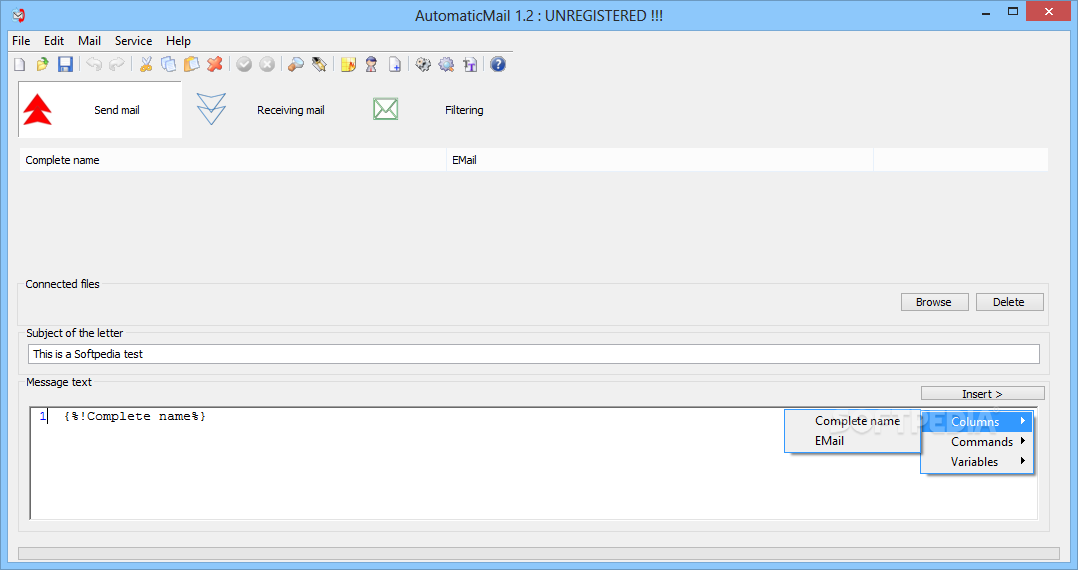Switch to the Send mail tab
Image resolution: width=1078 pixels, height=570 pixels.
[100, 110]
